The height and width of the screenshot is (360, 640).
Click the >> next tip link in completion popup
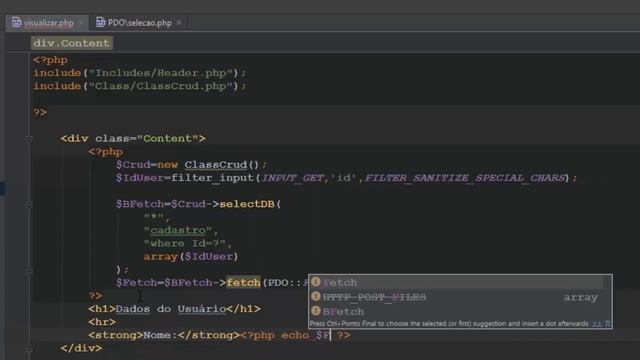point(597,324)
